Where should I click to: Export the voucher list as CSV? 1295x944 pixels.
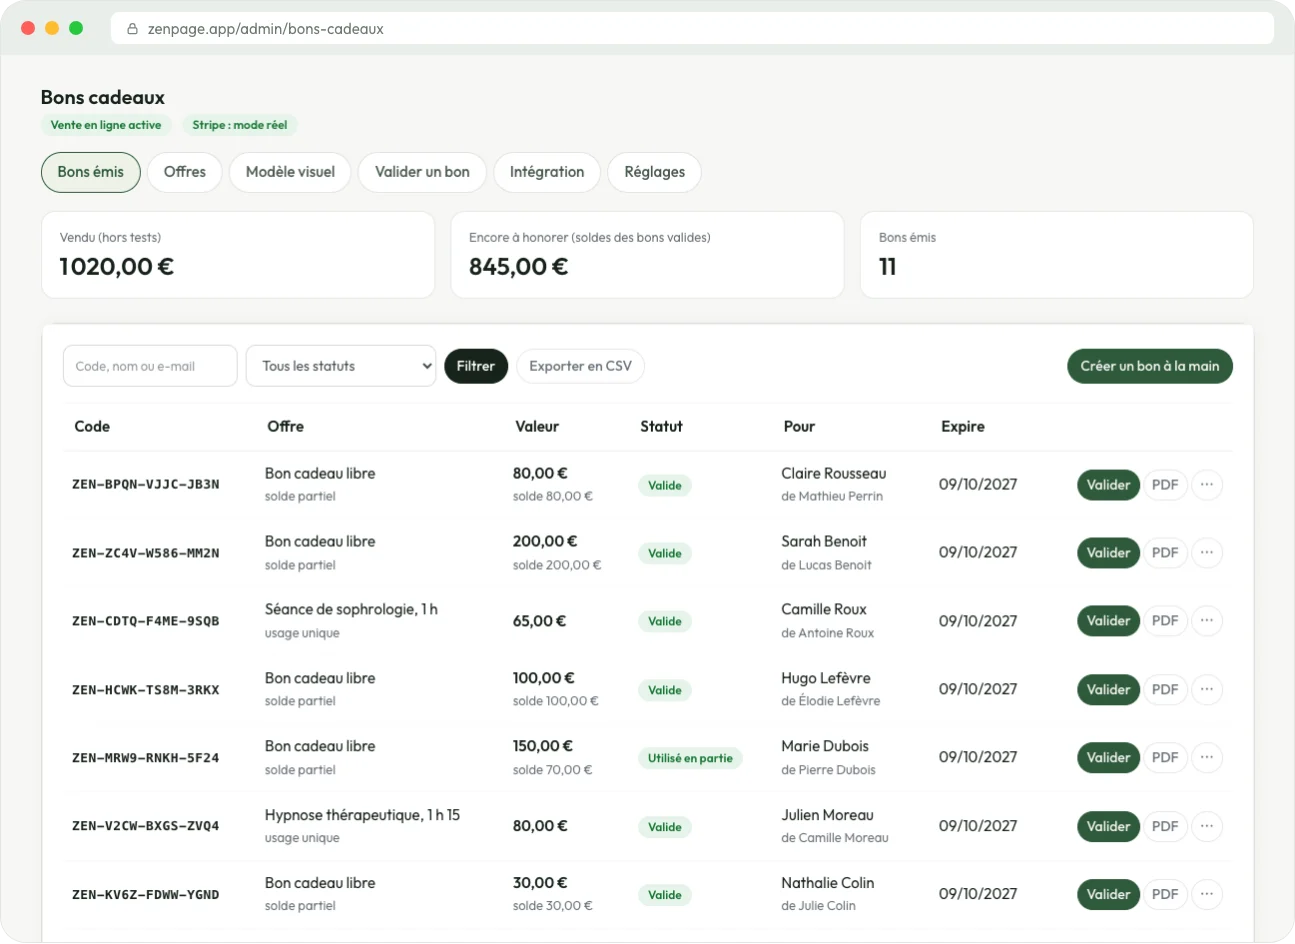pos(580,366)
